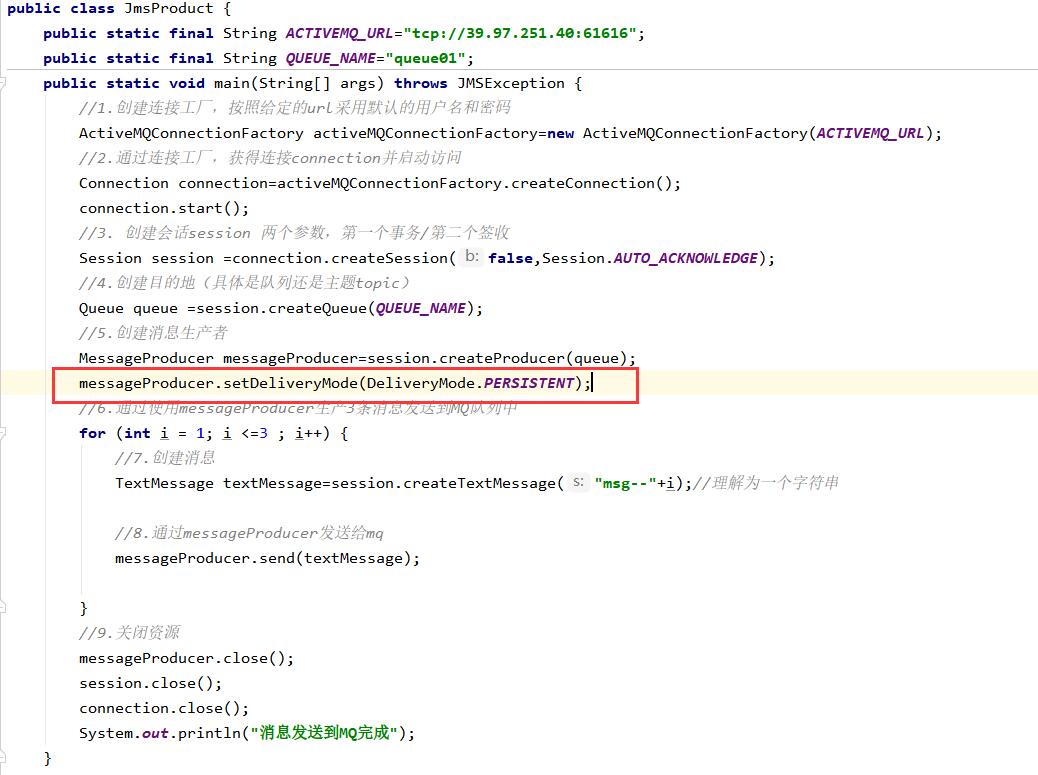Image resolution: width=1038 pixels, height=775 pixels.
Task: Click the session.close() line
Action: point(151,683)
